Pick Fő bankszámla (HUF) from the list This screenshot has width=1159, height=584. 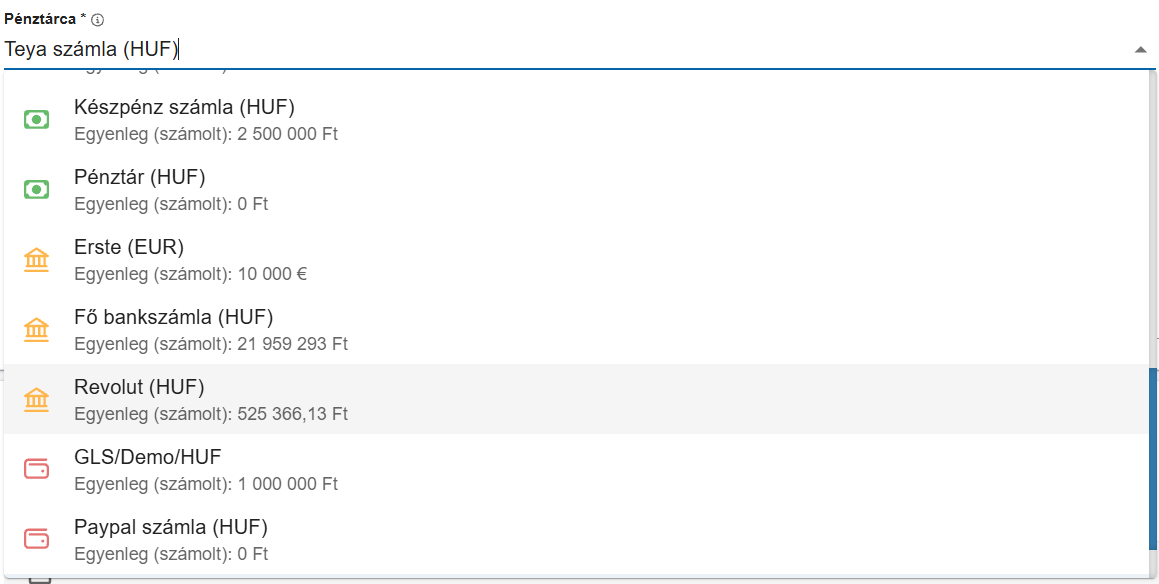pos(173,318)
